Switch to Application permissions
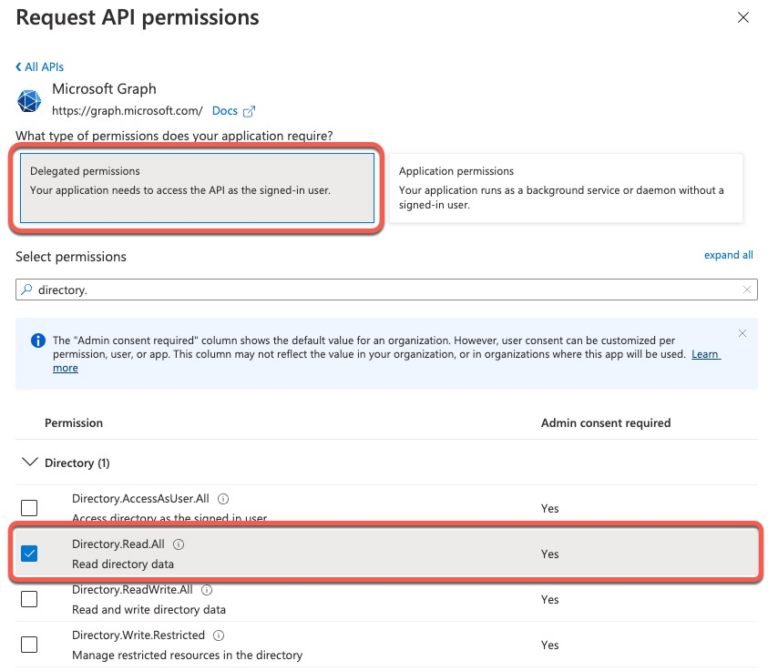Screen dimensions: 768x671 [565, 187]
